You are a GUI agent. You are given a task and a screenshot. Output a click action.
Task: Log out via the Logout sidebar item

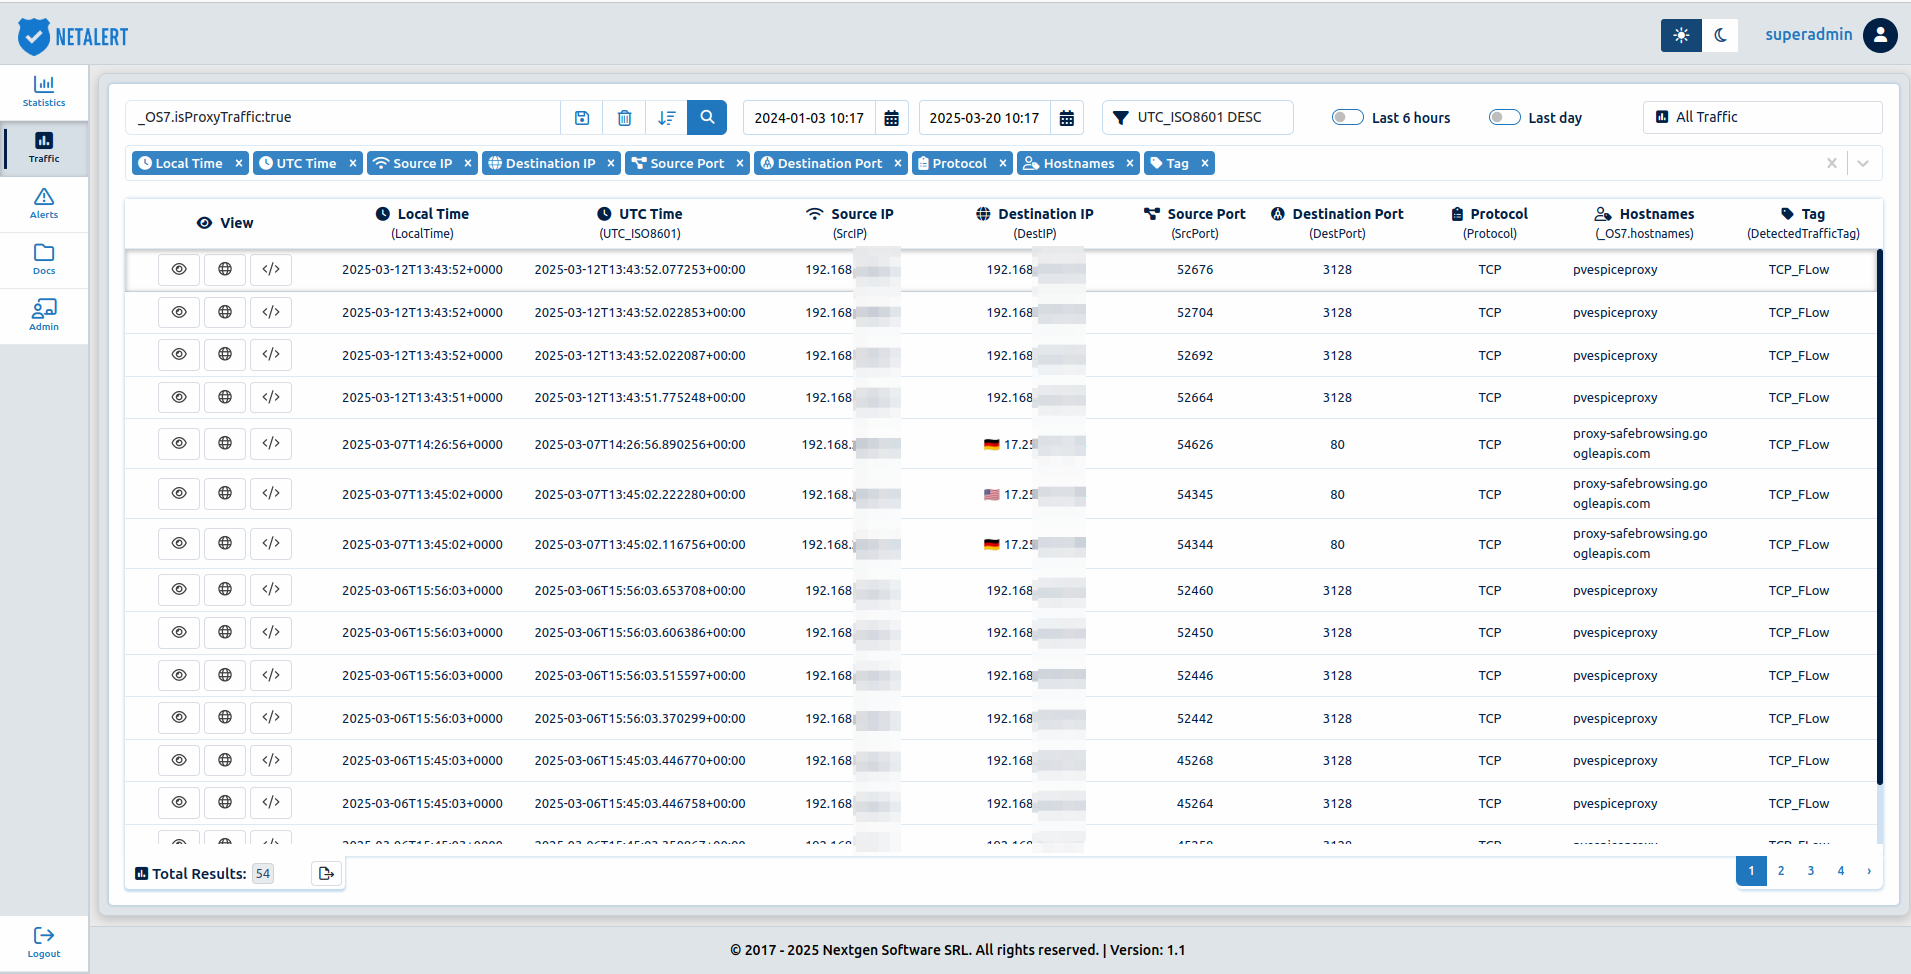[x=44, y=942]
